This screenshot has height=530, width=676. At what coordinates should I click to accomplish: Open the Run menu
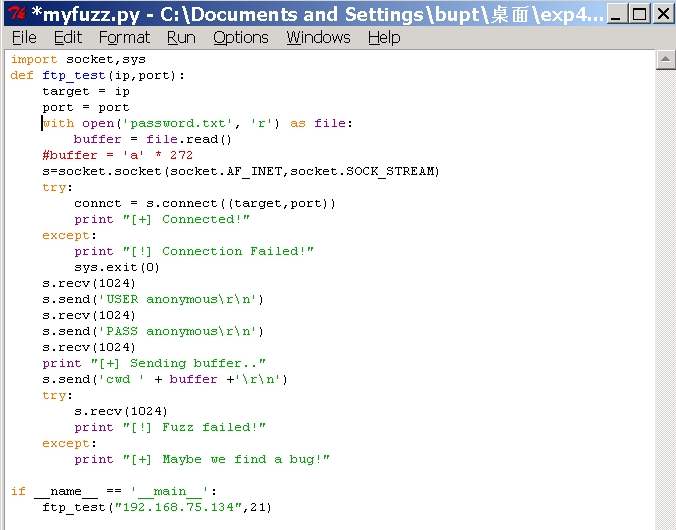(181, 37)
